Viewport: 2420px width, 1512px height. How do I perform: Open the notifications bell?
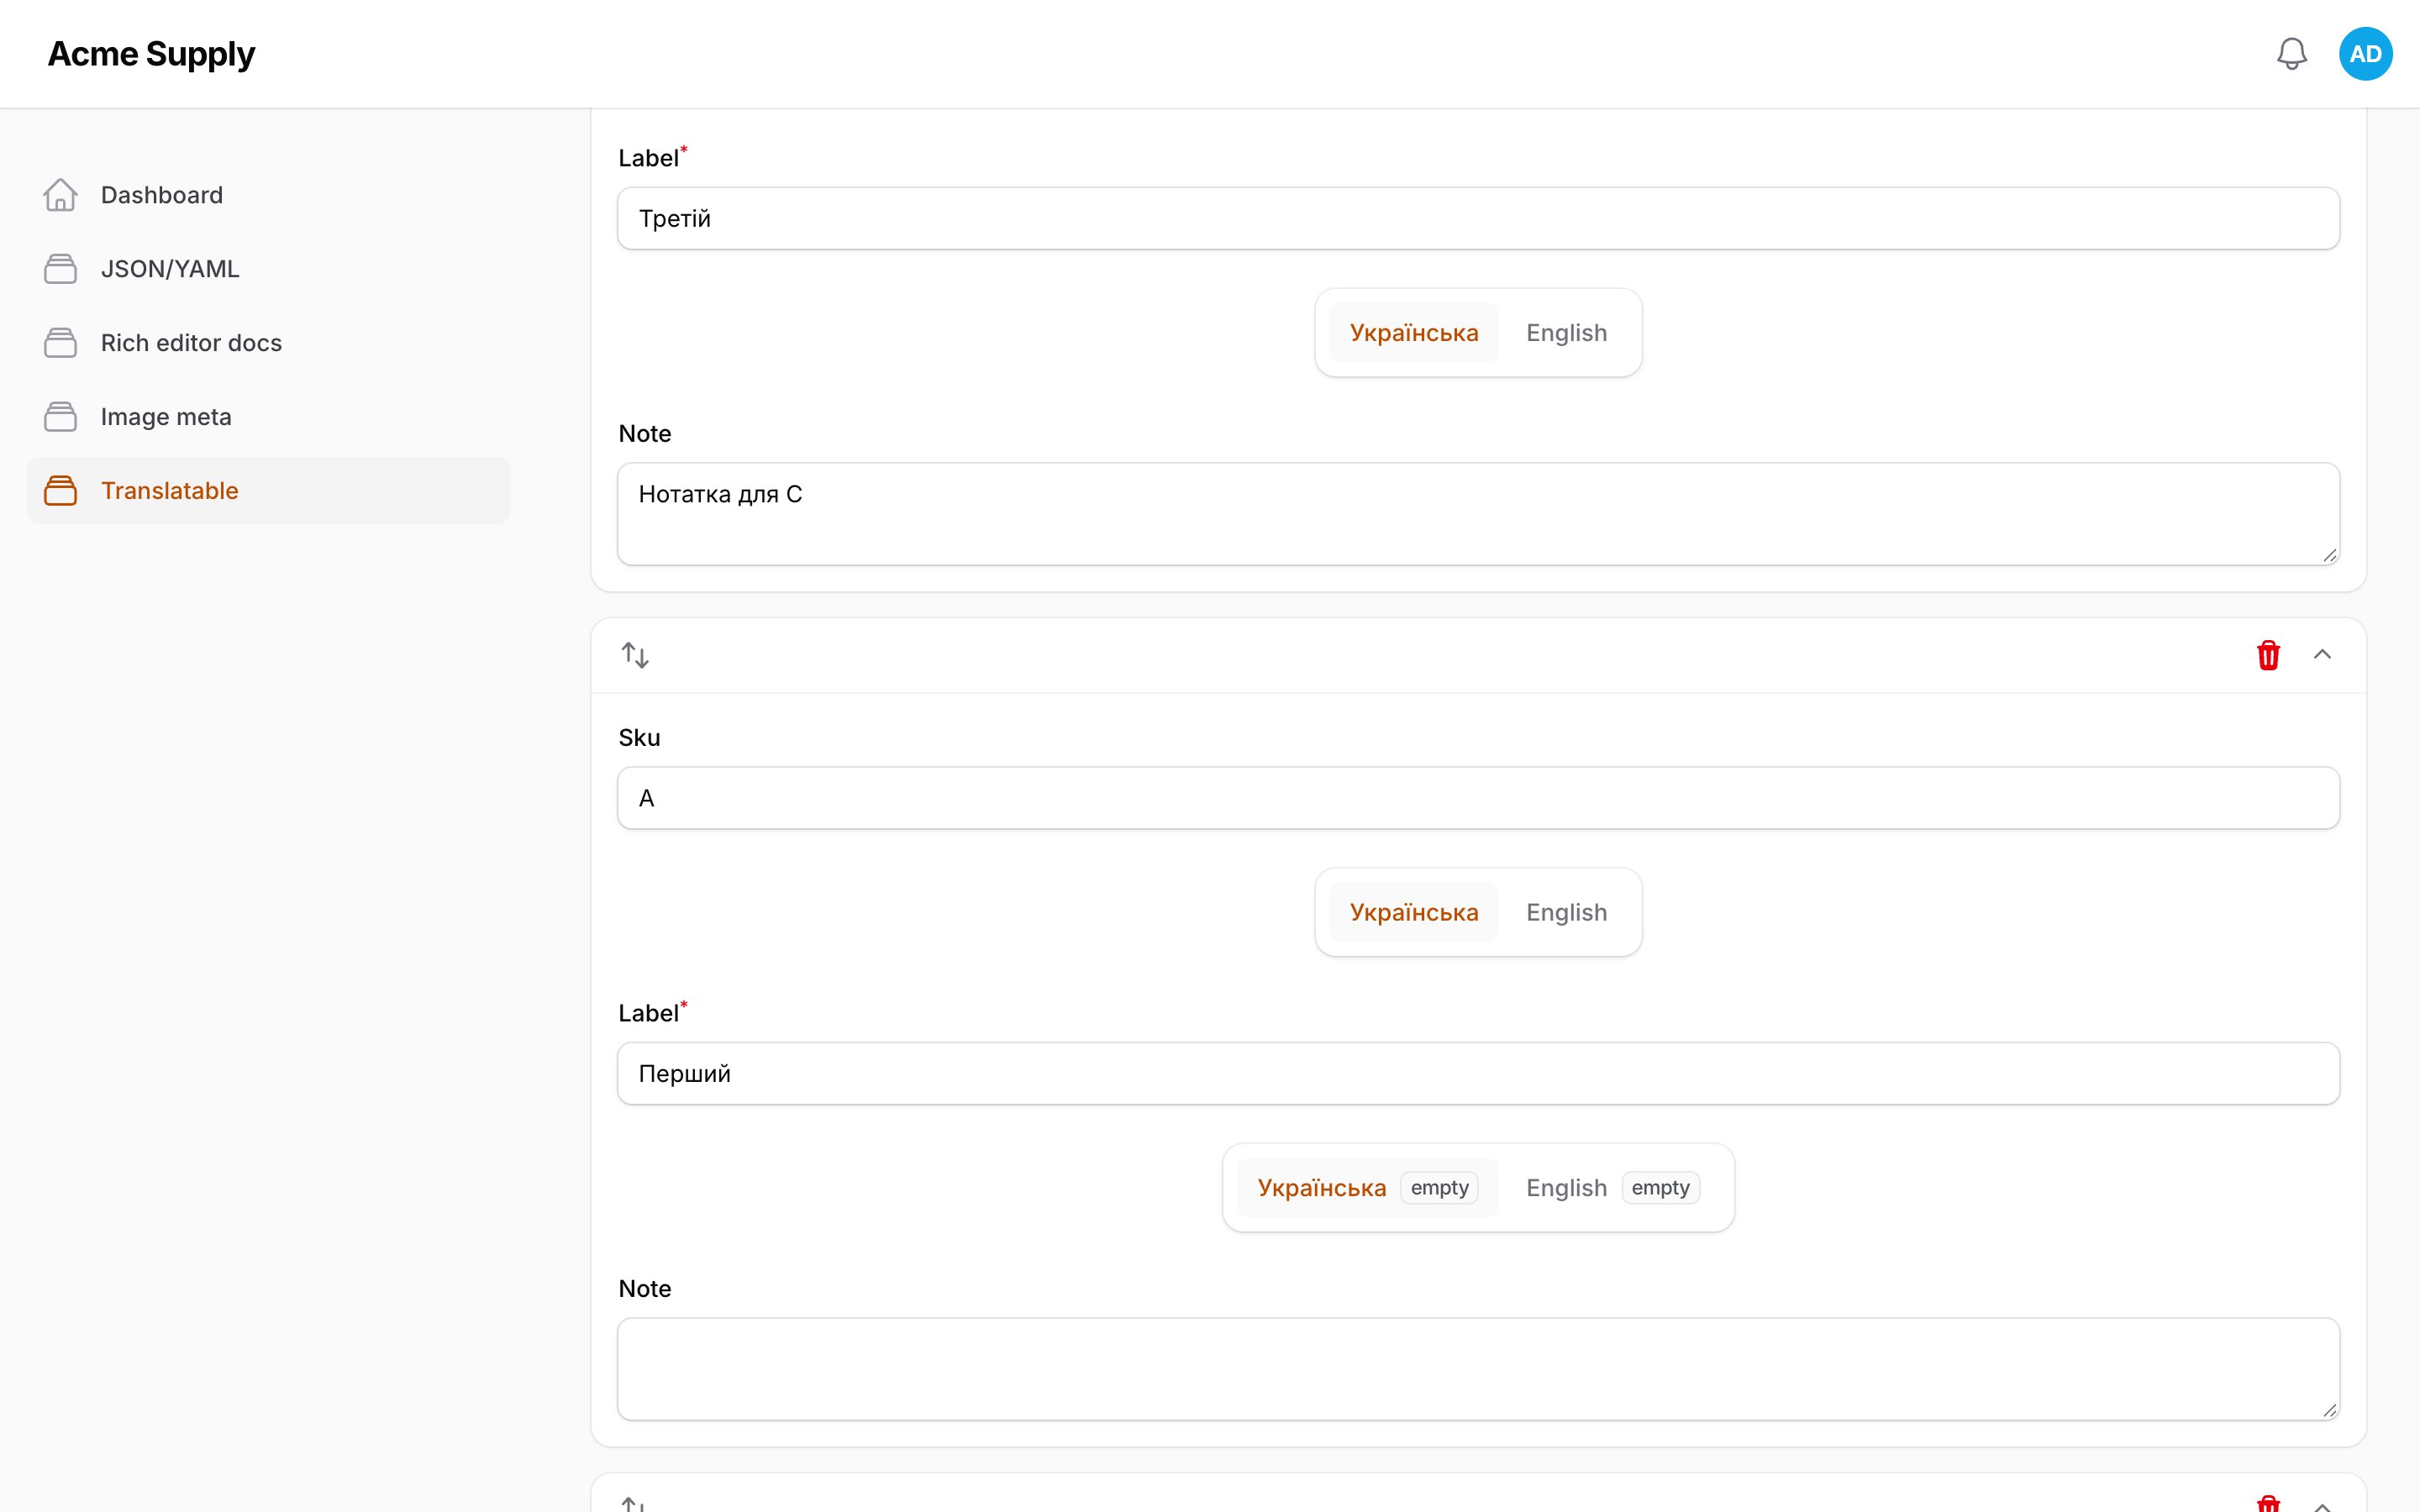tap(2291, 54)
